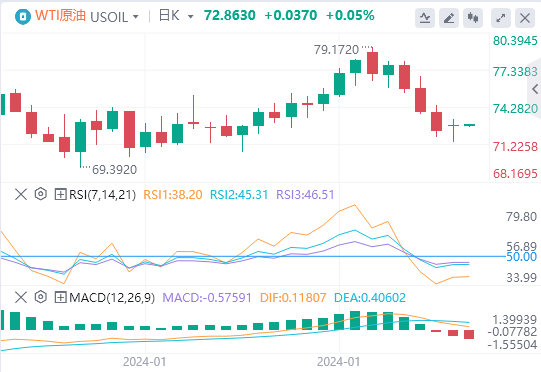Viewport: 541px width, 372px height.
Task: Click the change value +0.0370
Action: [291, 16]
